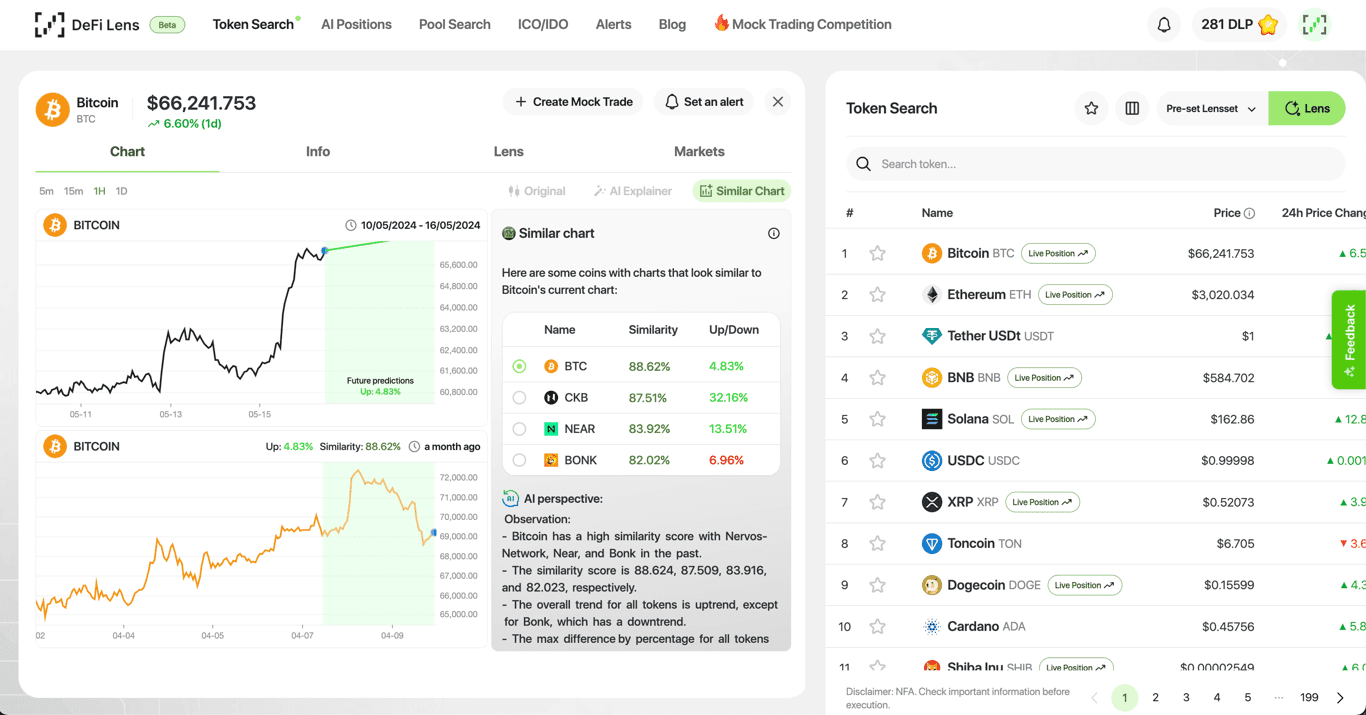Open the AI Positions menu item

[356, 23]
